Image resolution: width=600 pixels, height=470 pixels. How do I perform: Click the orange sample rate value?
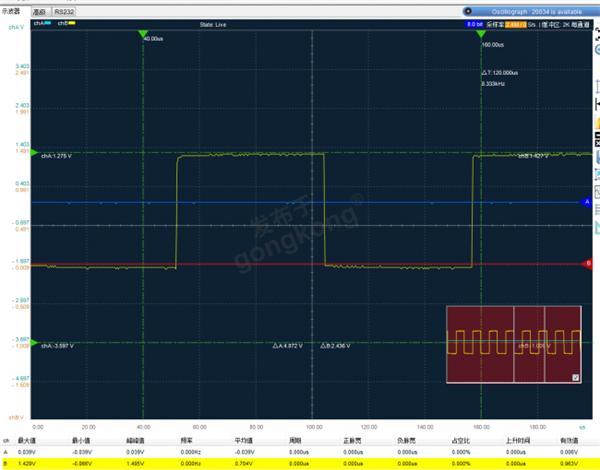tap(515, 24)
